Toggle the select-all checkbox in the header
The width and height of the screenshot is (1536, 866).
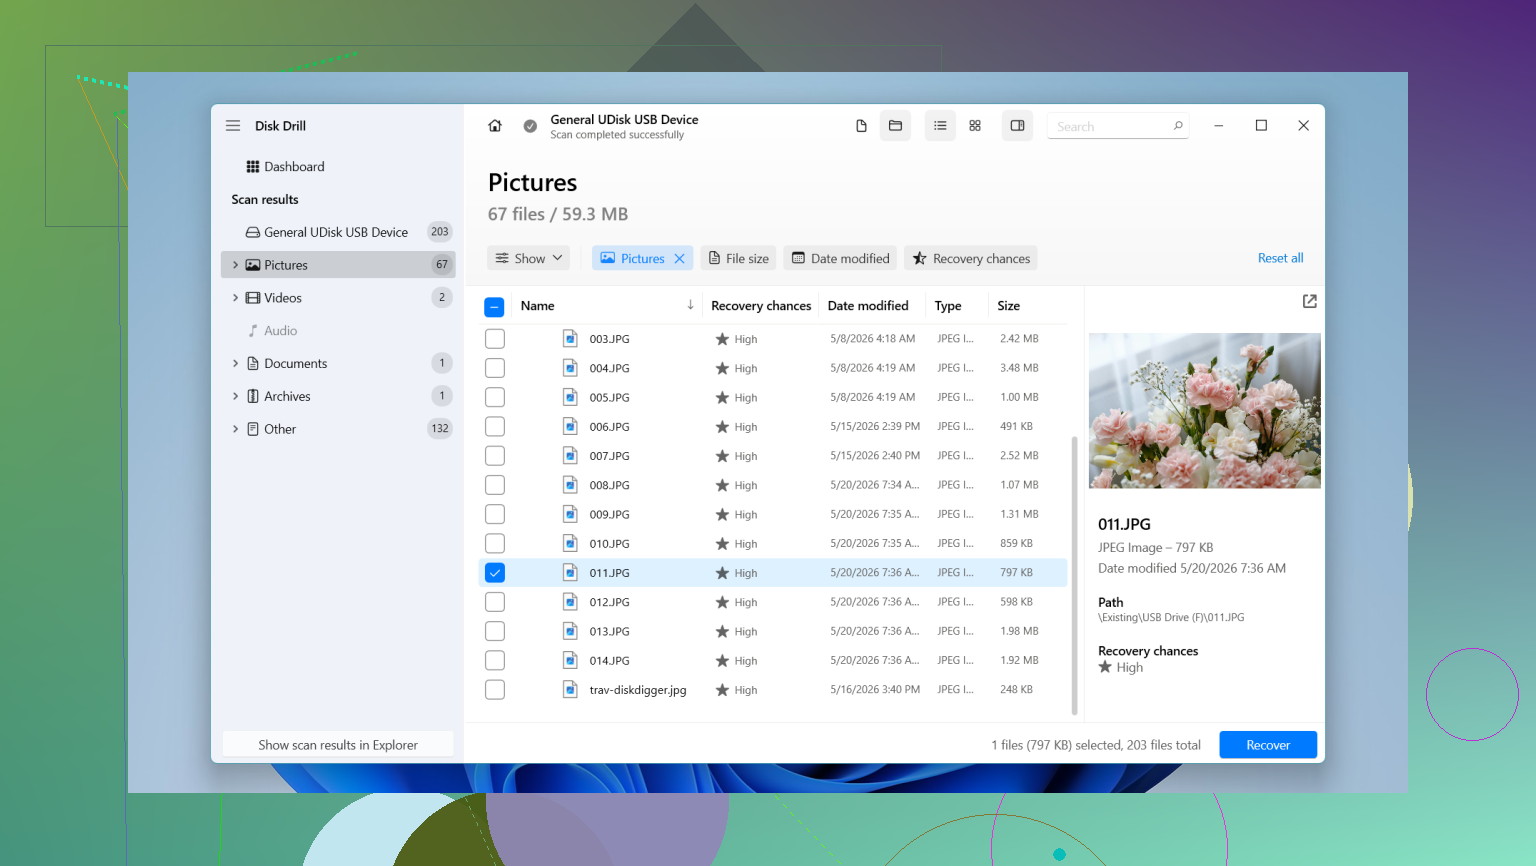[494, 307]
